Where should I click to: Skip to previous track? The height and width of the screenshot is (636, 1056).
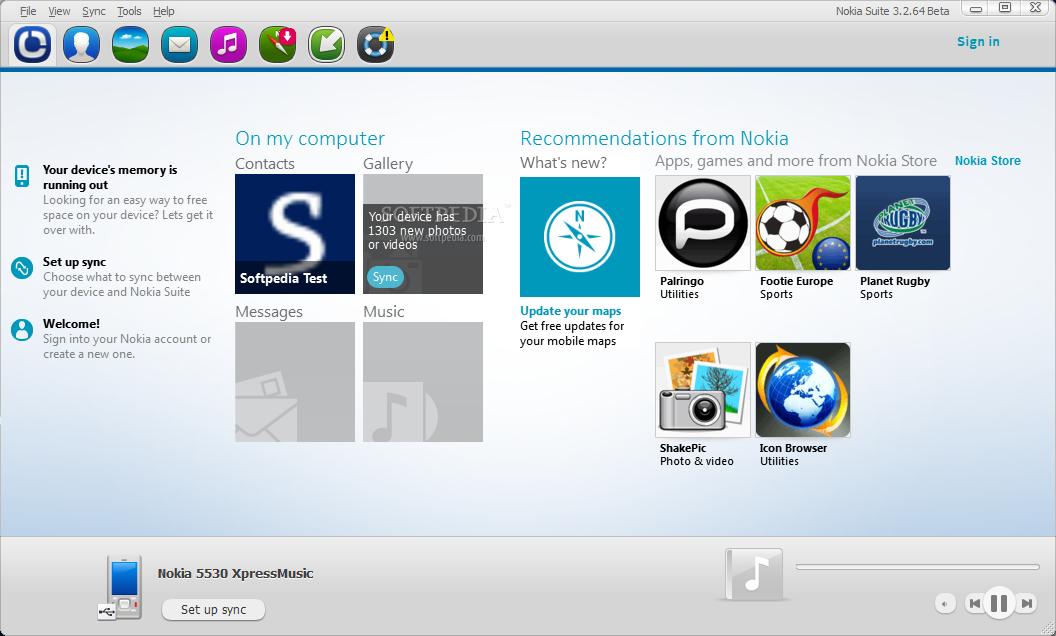(x=975, y=604)
